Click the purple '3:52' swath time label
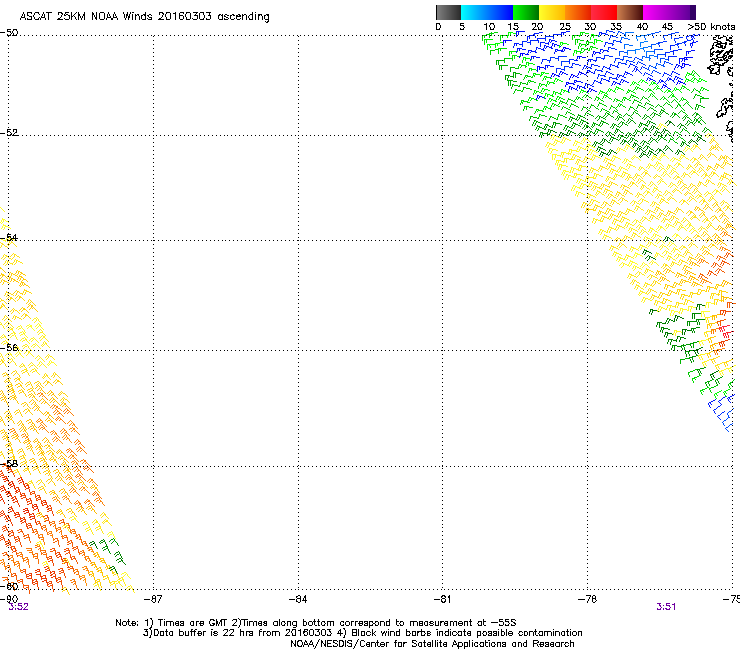This screenshot has width=740, height=650. pyautogui.click(x=18, y=607)
